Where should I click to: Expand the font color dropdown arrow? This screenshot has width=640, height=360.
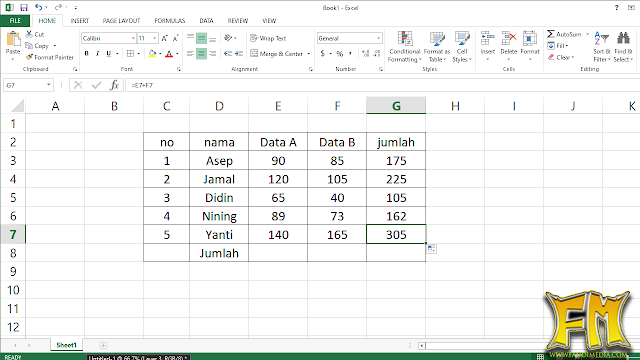coord(177,53)
